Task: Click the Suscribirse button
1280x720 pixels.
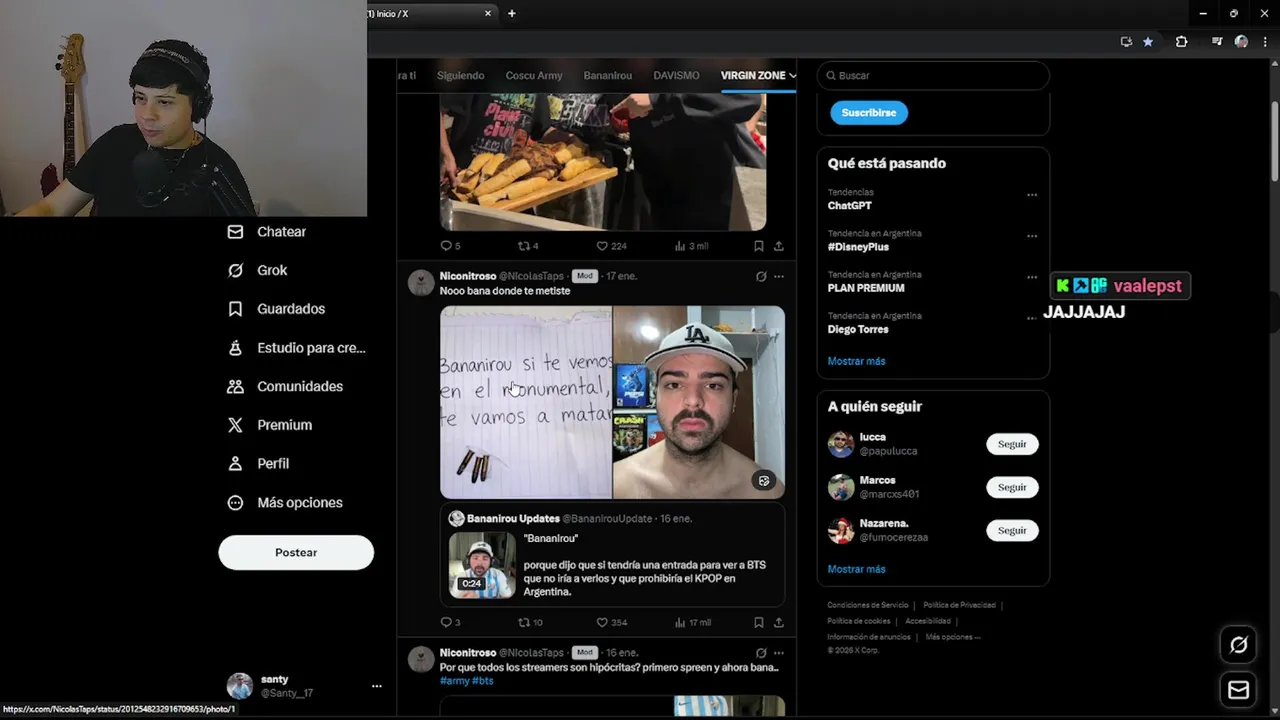Action: (869, 112)
